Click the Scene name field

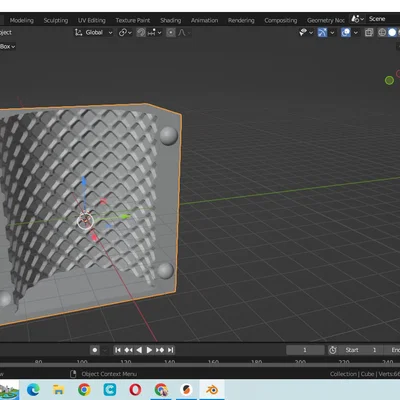pyautogui.click(x=383, y=19)
